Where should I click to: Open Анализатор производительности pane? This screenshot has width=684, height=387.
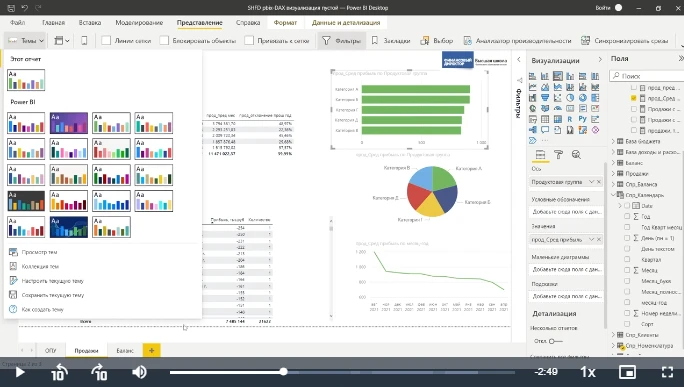point(517,41)
